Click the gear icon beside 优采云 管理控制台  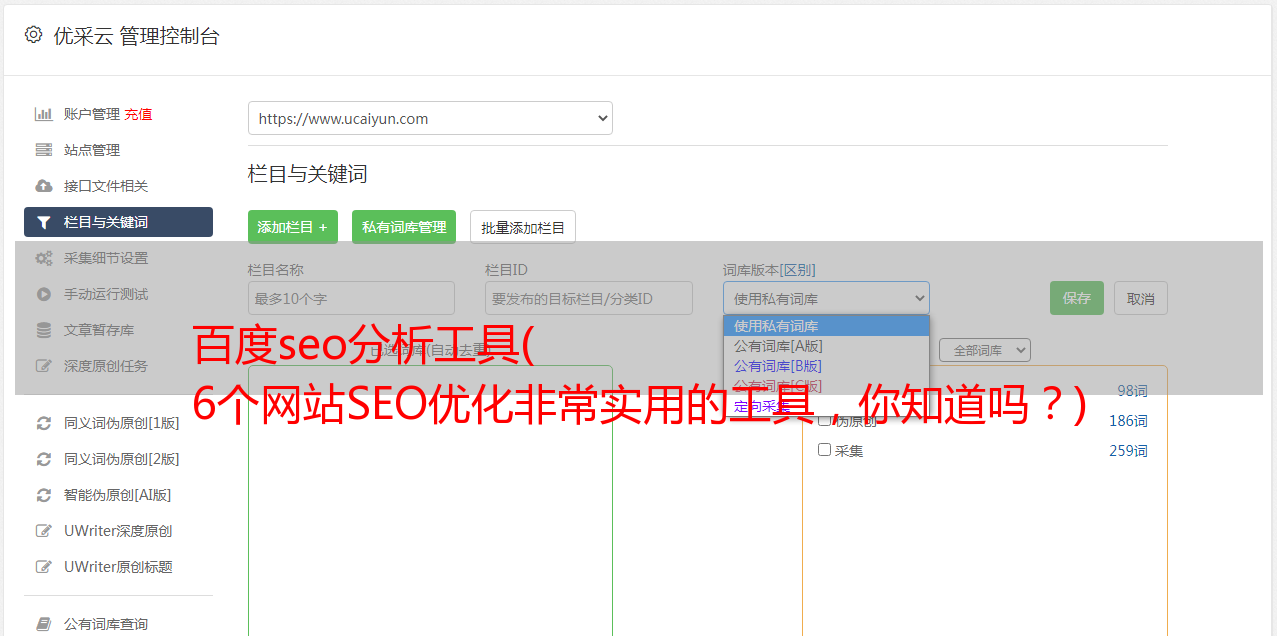pyautogui.click(x=33, y=35)
